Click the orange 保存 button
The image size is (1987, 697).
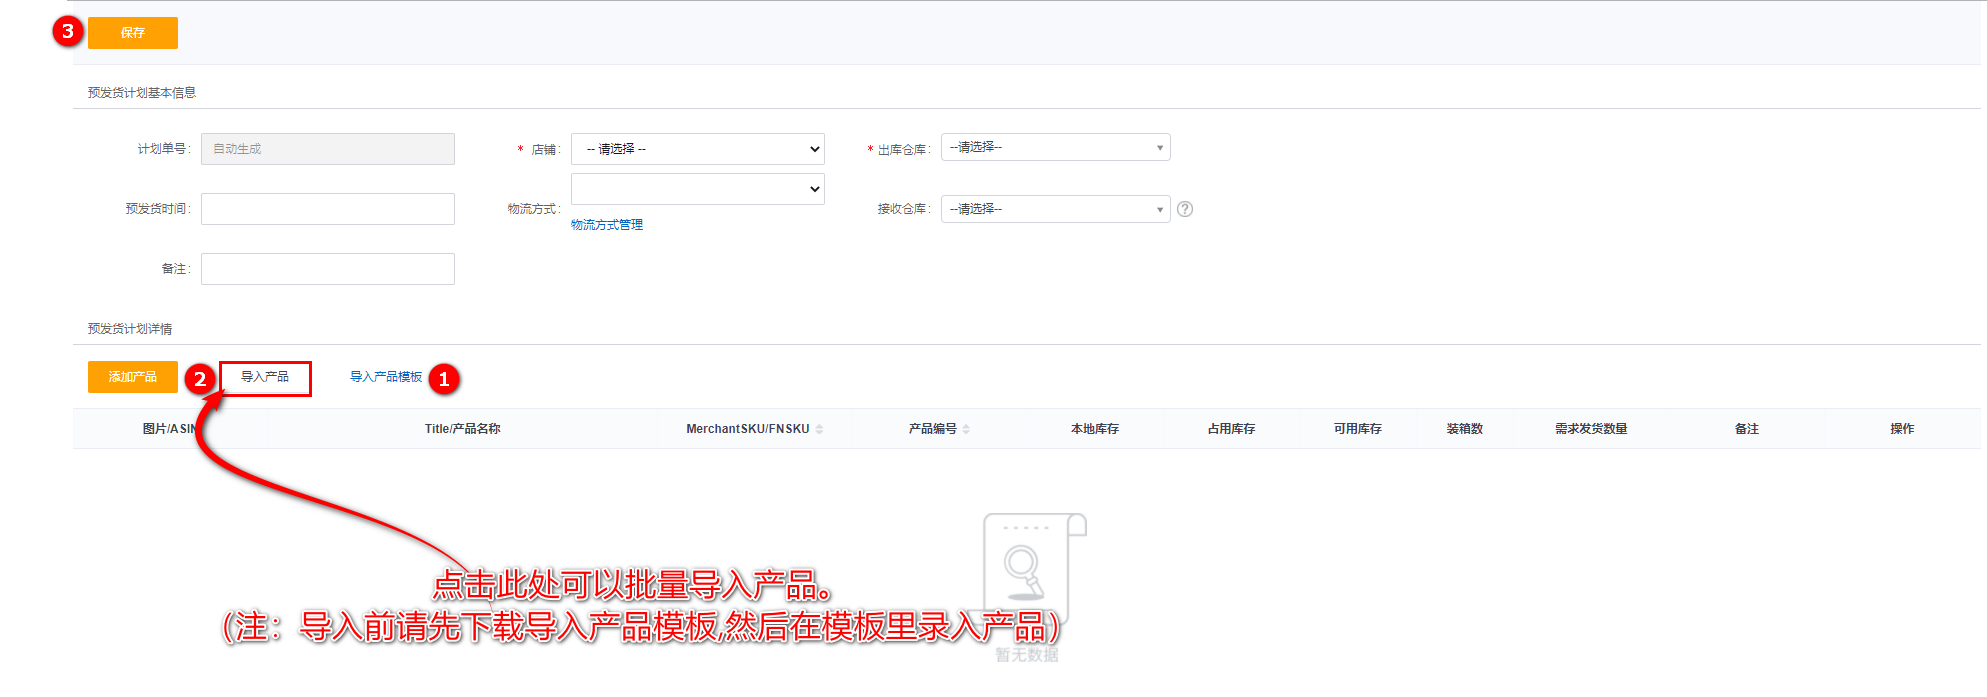coord(133,33)
